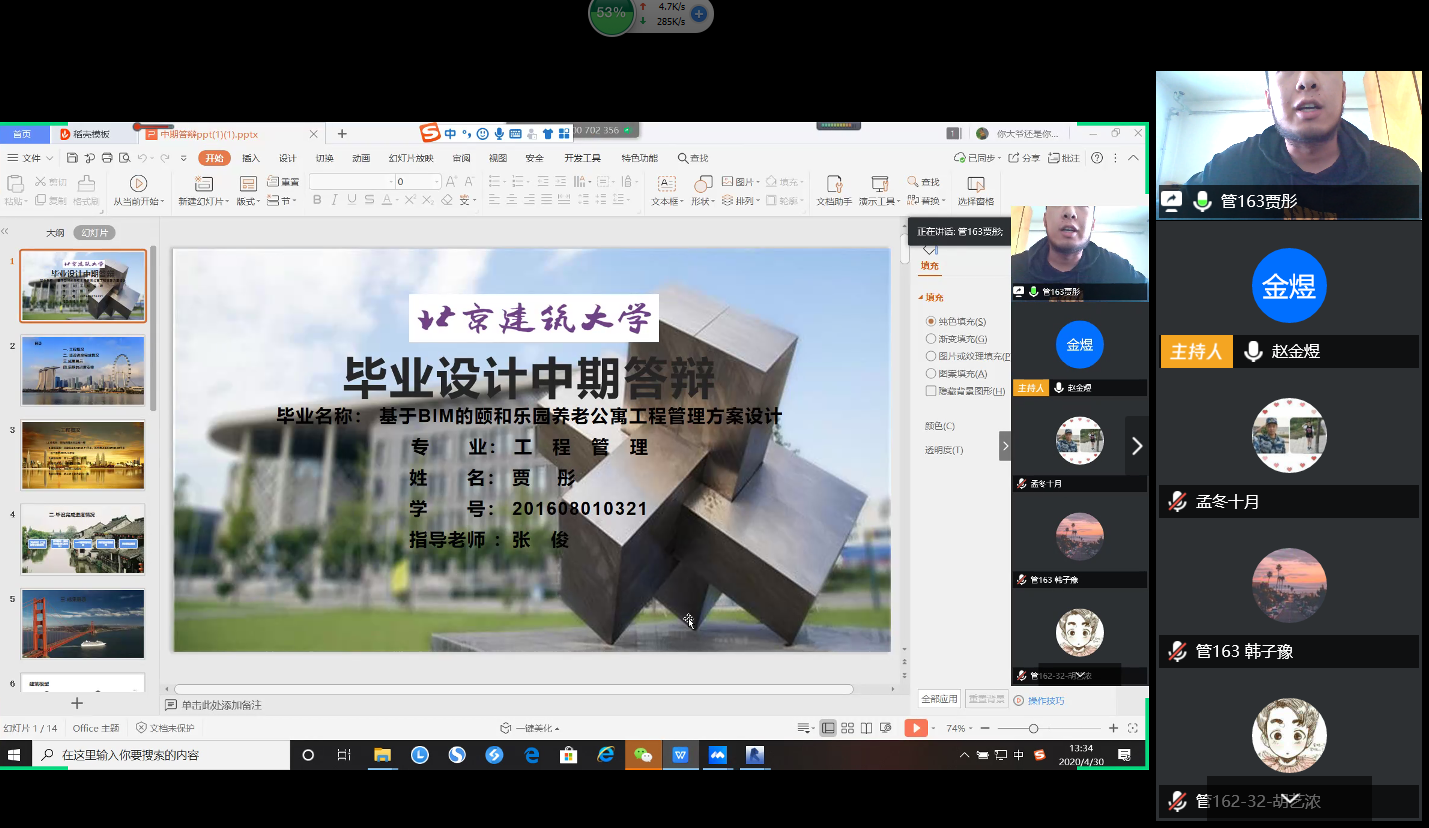The image size is (1429, 828).
Task: Start the slideshow from the status bar
Action: [x=917, y=727]
